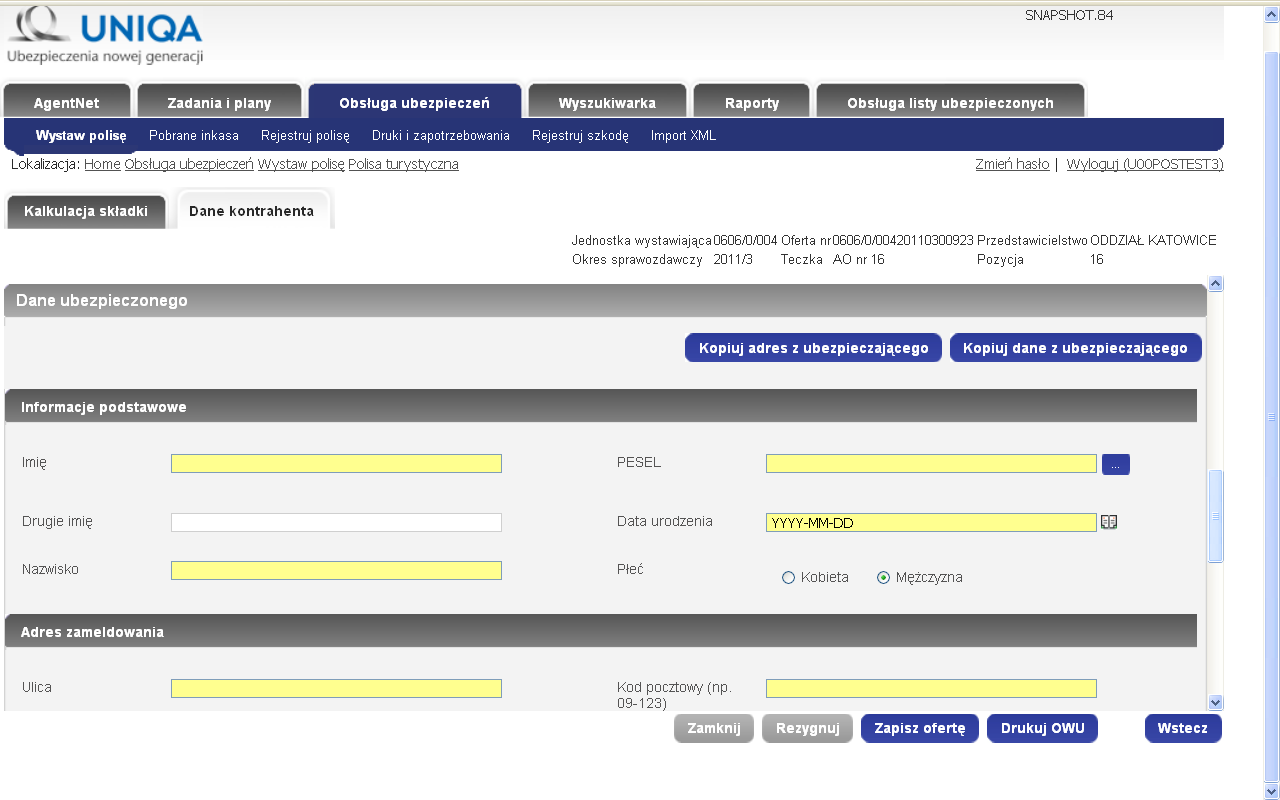Click the Drukuj OWU button
The width and height of the screenshot is (1280, 800).
(1042, 728)
